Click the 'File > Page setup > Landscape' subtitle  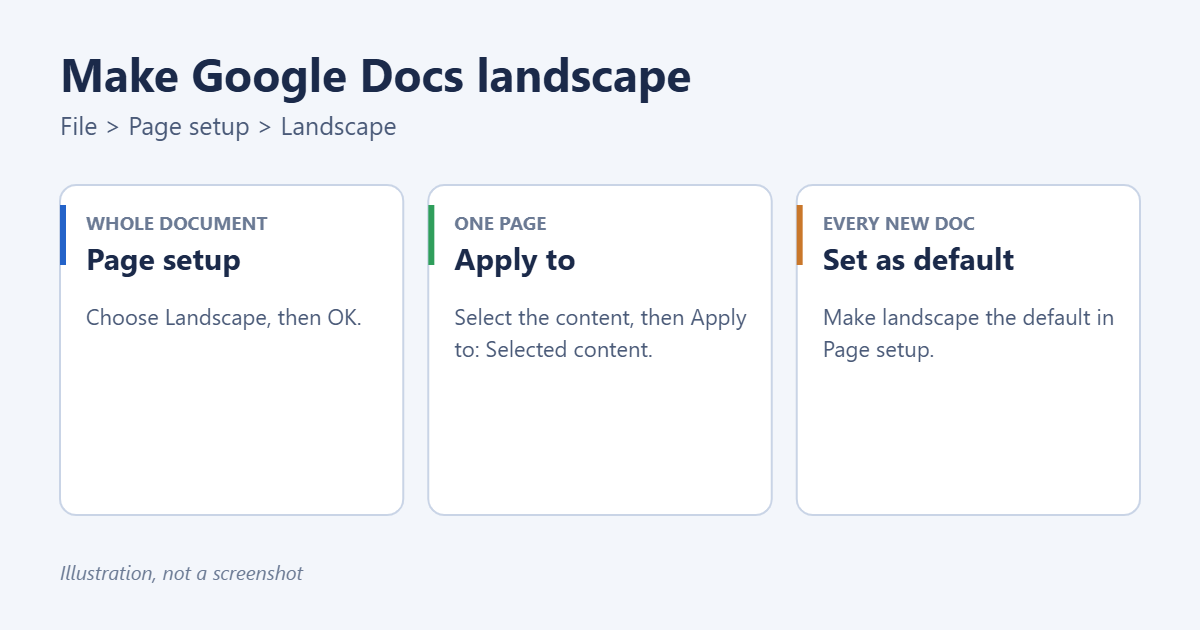[x=228, y=127]
